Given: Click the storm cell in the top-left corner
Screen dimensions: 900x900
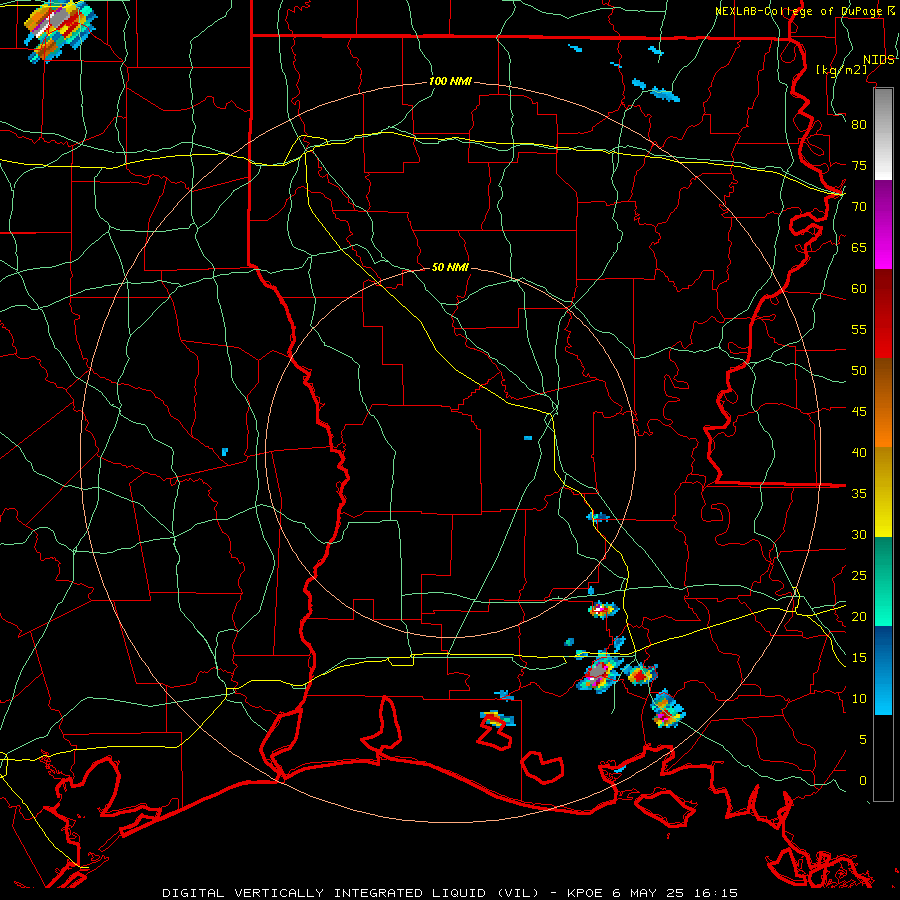Looking at the screenshot, I should point(60,31).
